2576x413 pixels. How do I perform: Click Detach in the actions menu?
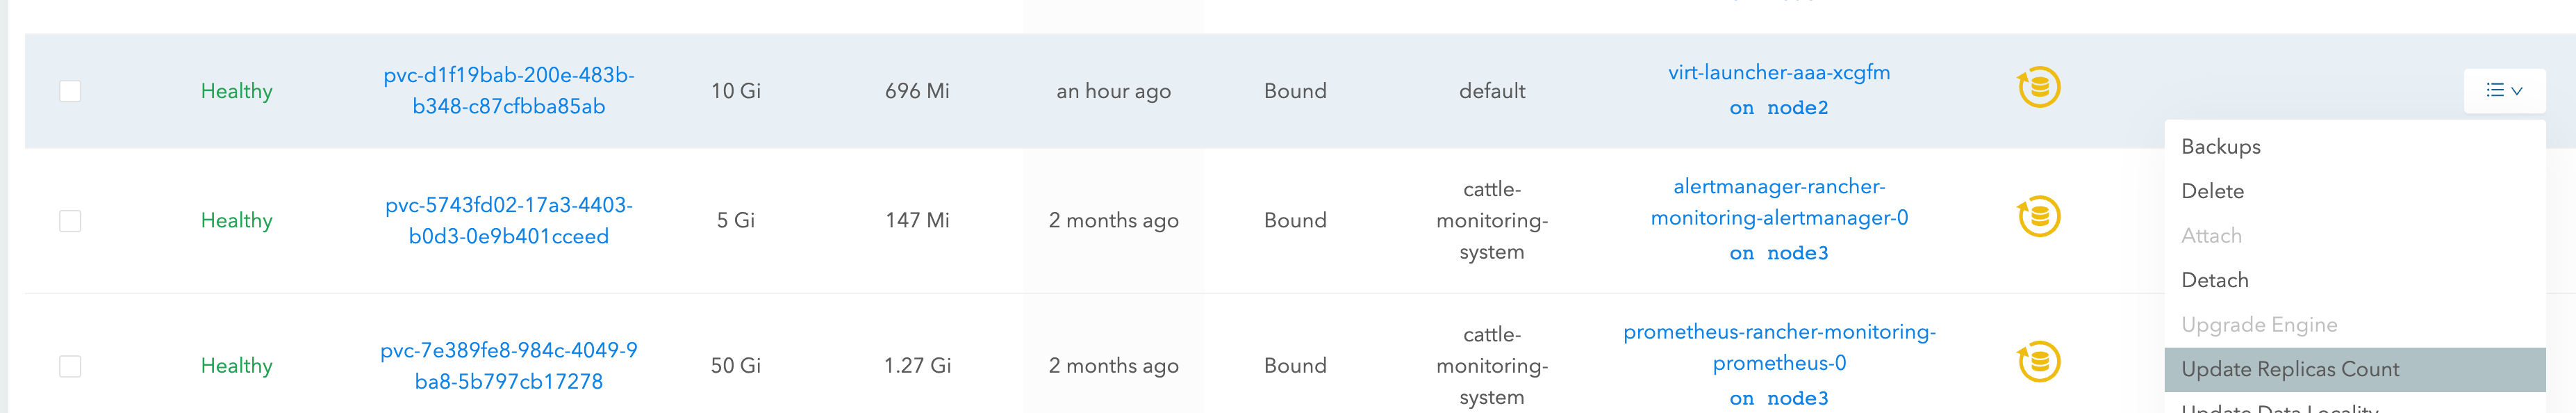pos(2214,280)
